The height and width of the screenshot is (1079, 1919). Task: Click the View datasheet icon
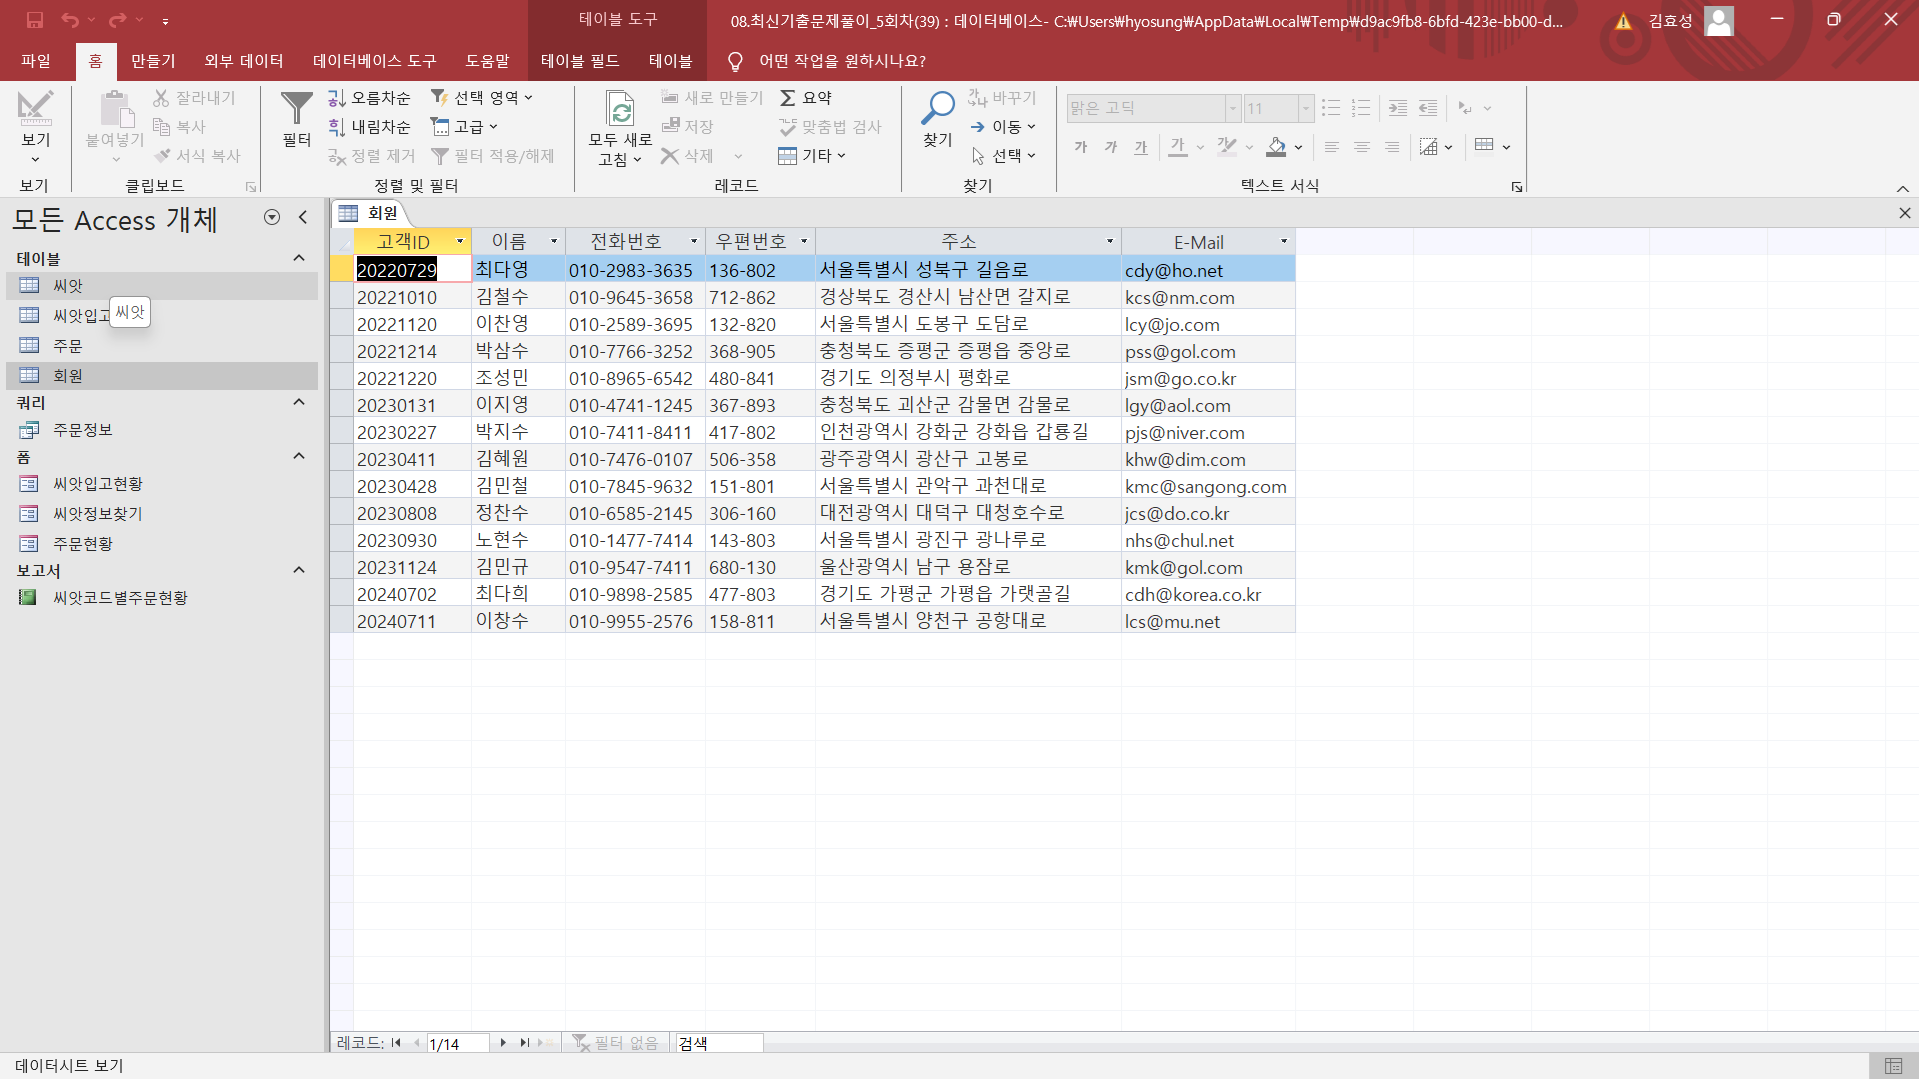click(35, 110)
